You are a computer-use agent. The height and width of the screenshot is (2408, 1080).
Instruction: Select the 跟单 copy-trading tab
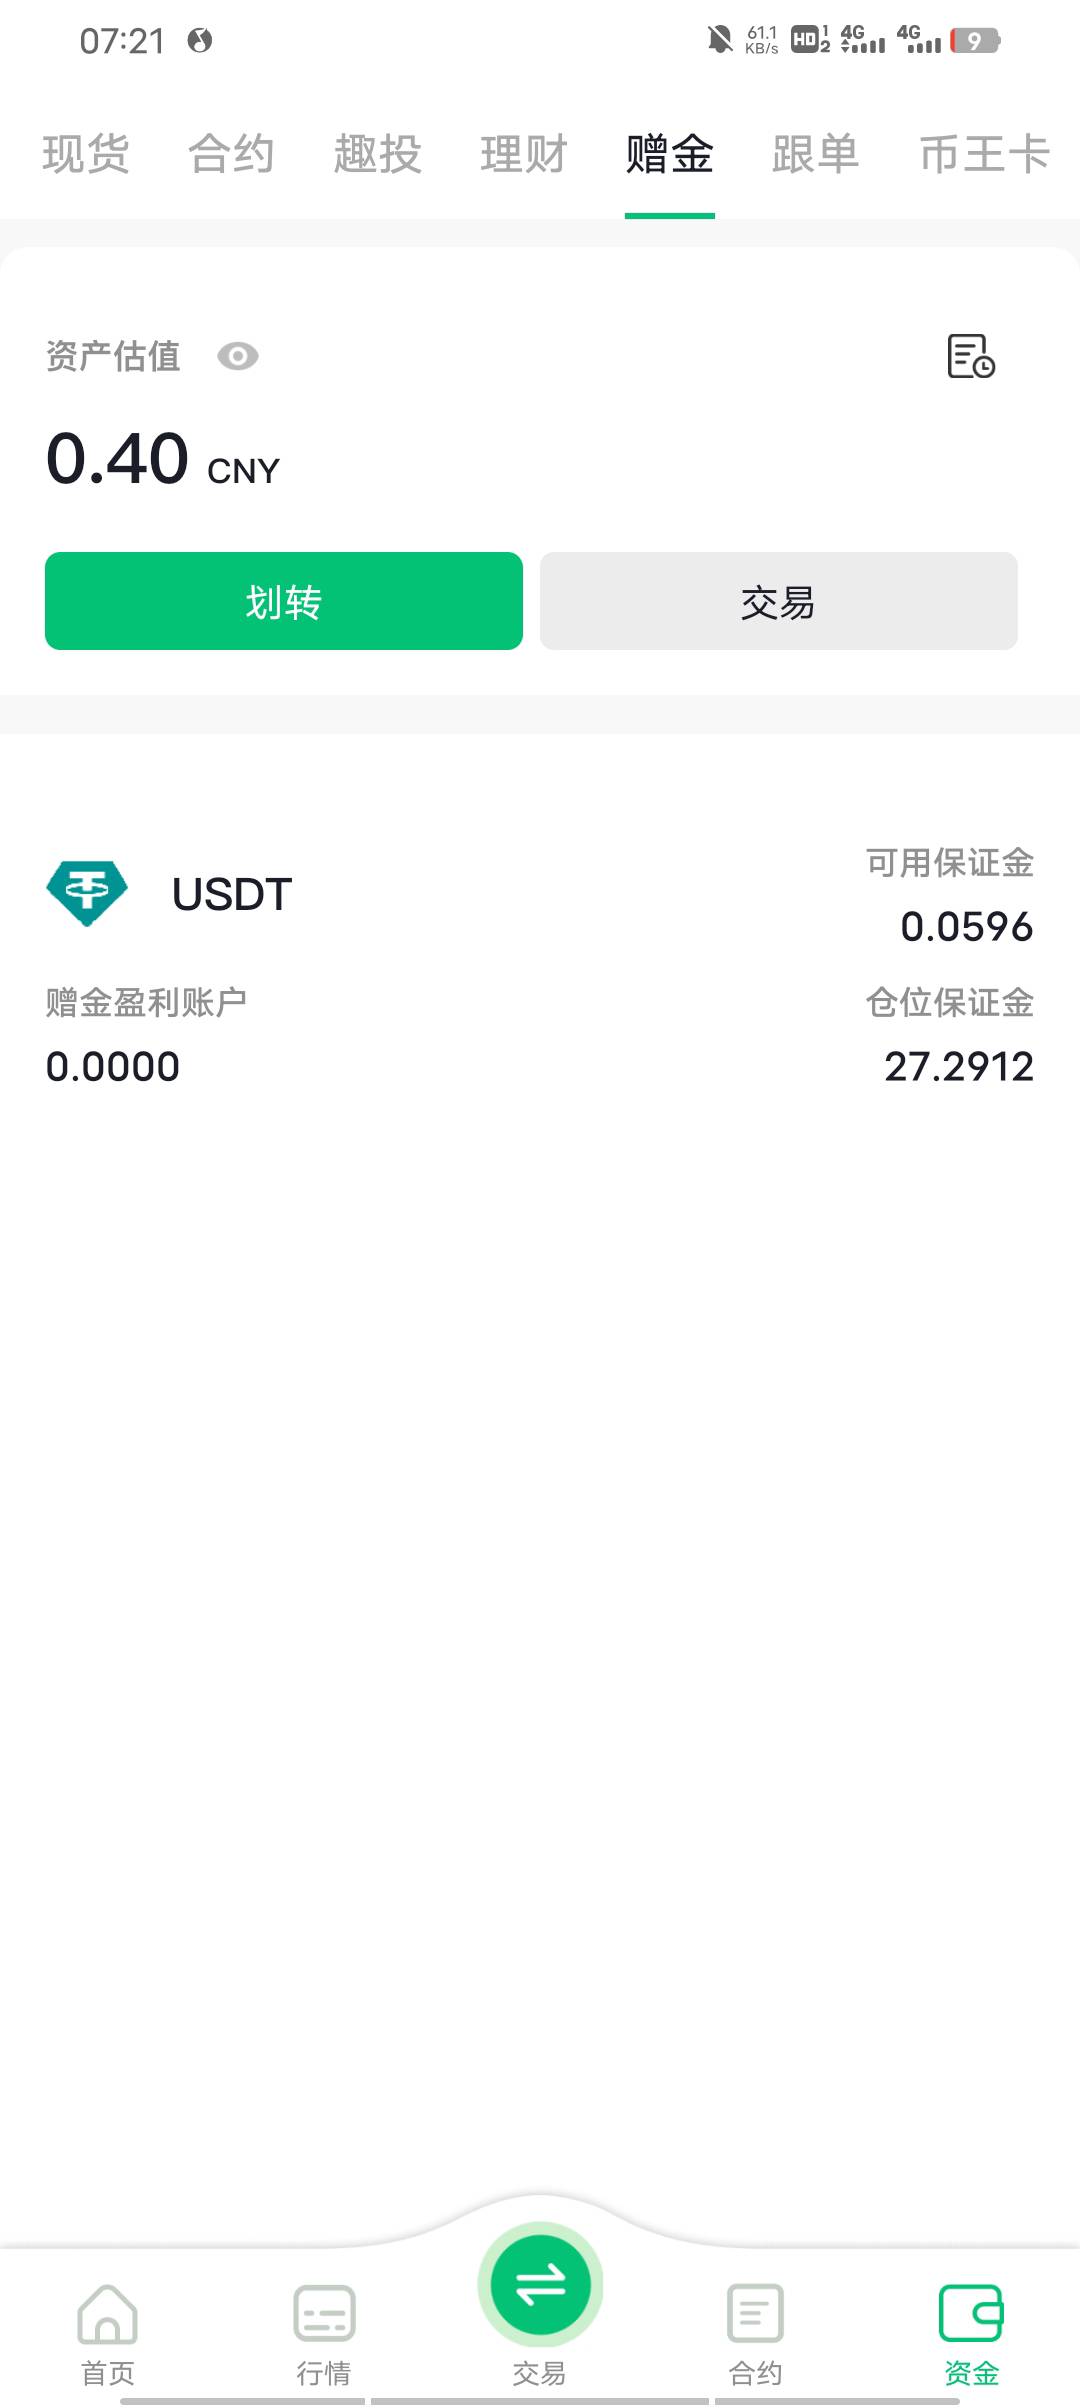point(816,154)
